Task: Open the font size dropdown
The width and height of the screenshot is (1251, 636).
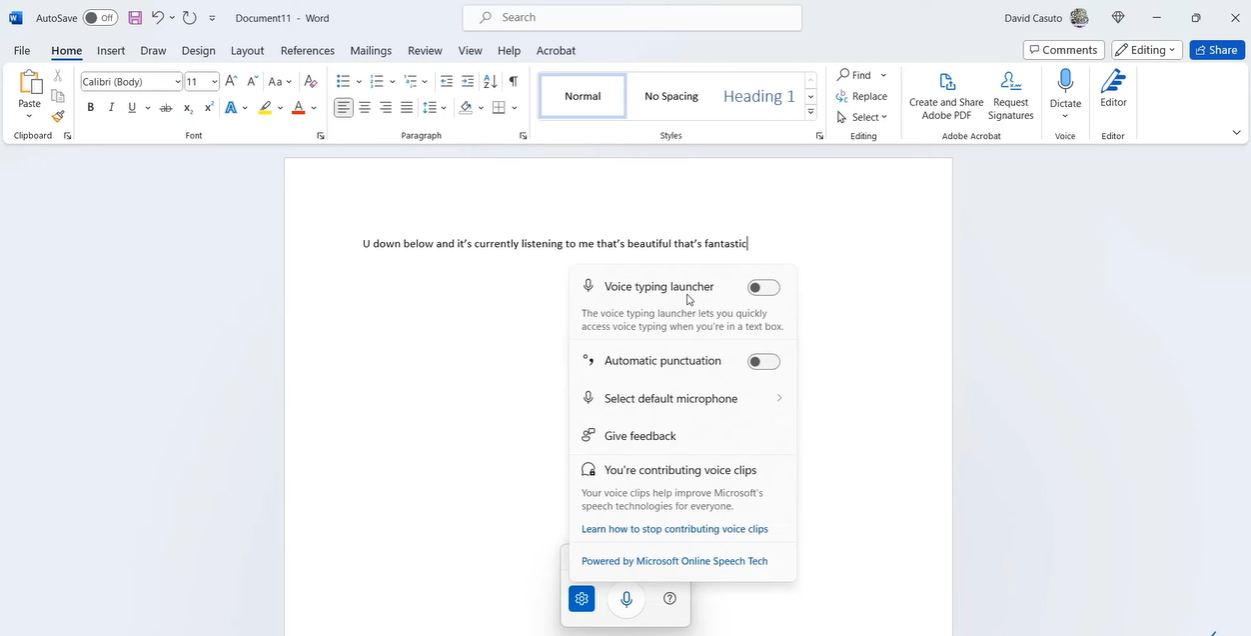Action: click(x=214, y=82)
